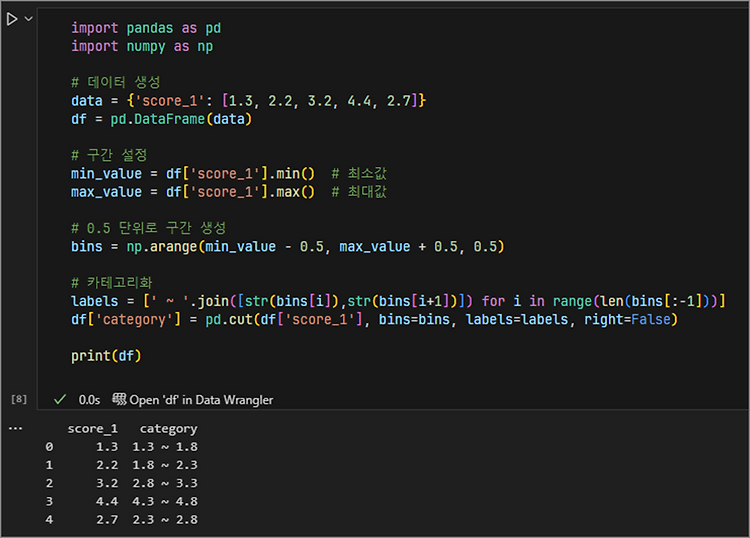Click the data dictionary definition line
This screenshot has height=538, width=750.
click(248, 101)
